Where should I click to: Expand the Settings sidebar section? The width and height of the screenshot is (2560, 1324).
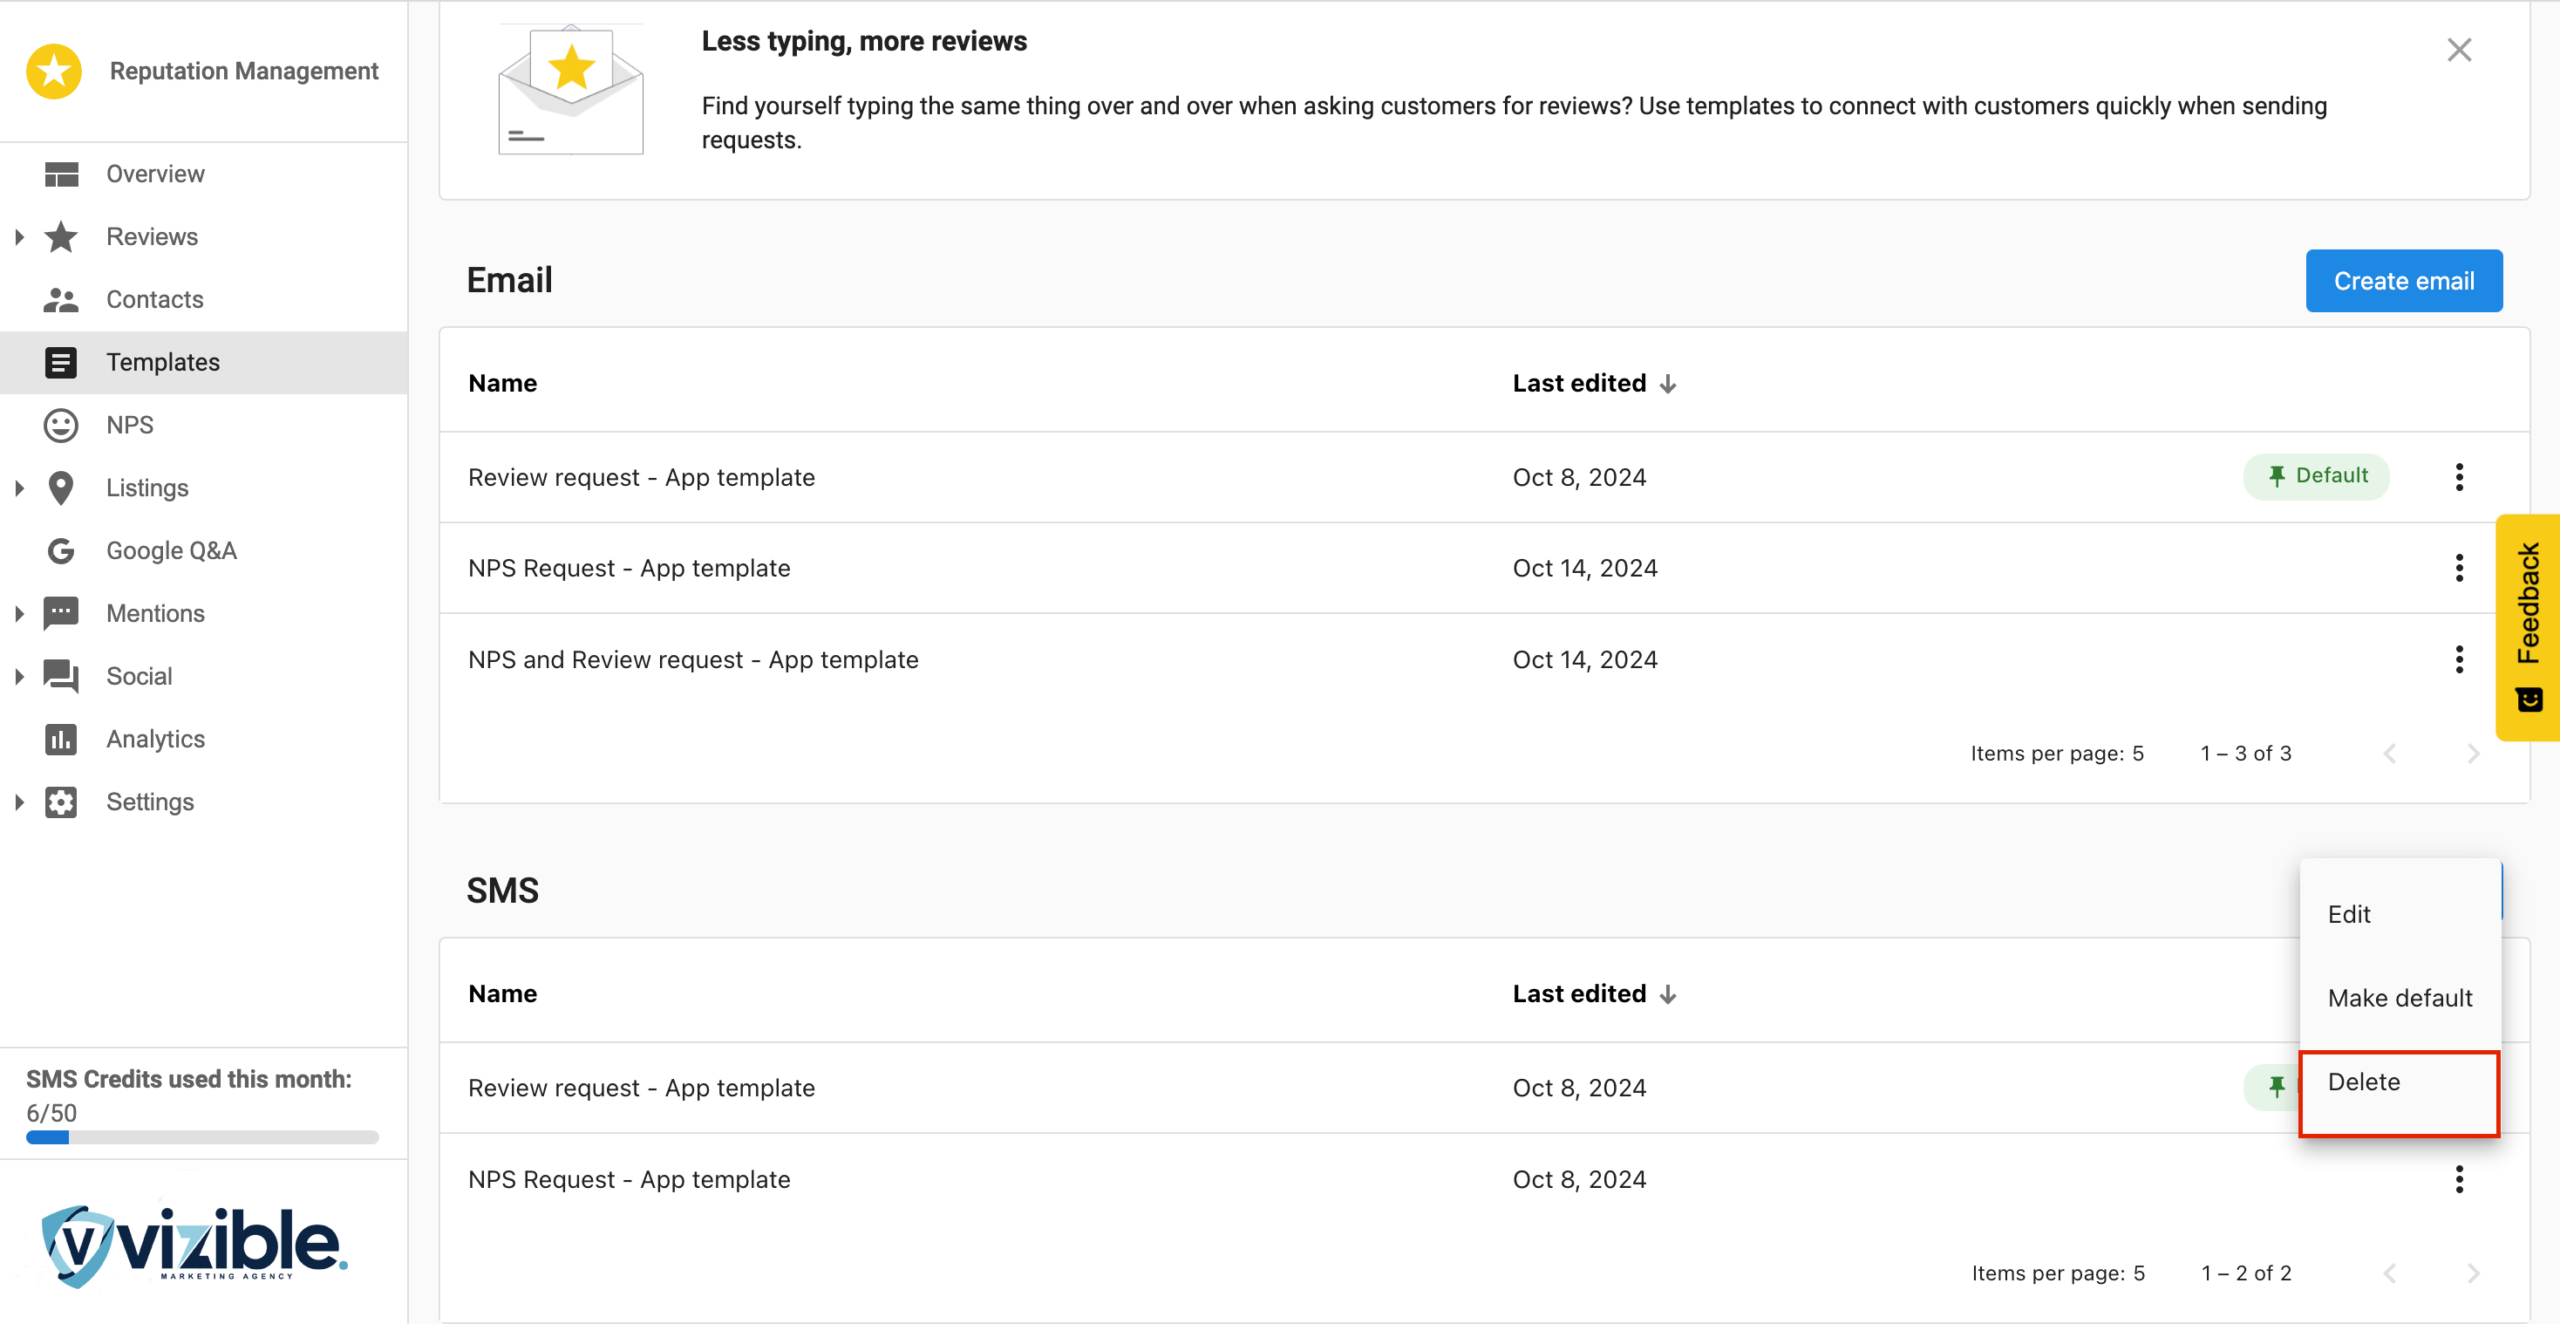click(19, 802)
